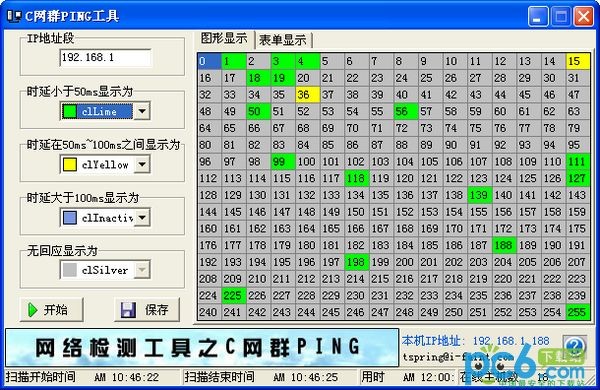Click the IP地址段 input field
The height and width of the screenshot is (390, 600).
pos(106,58)
